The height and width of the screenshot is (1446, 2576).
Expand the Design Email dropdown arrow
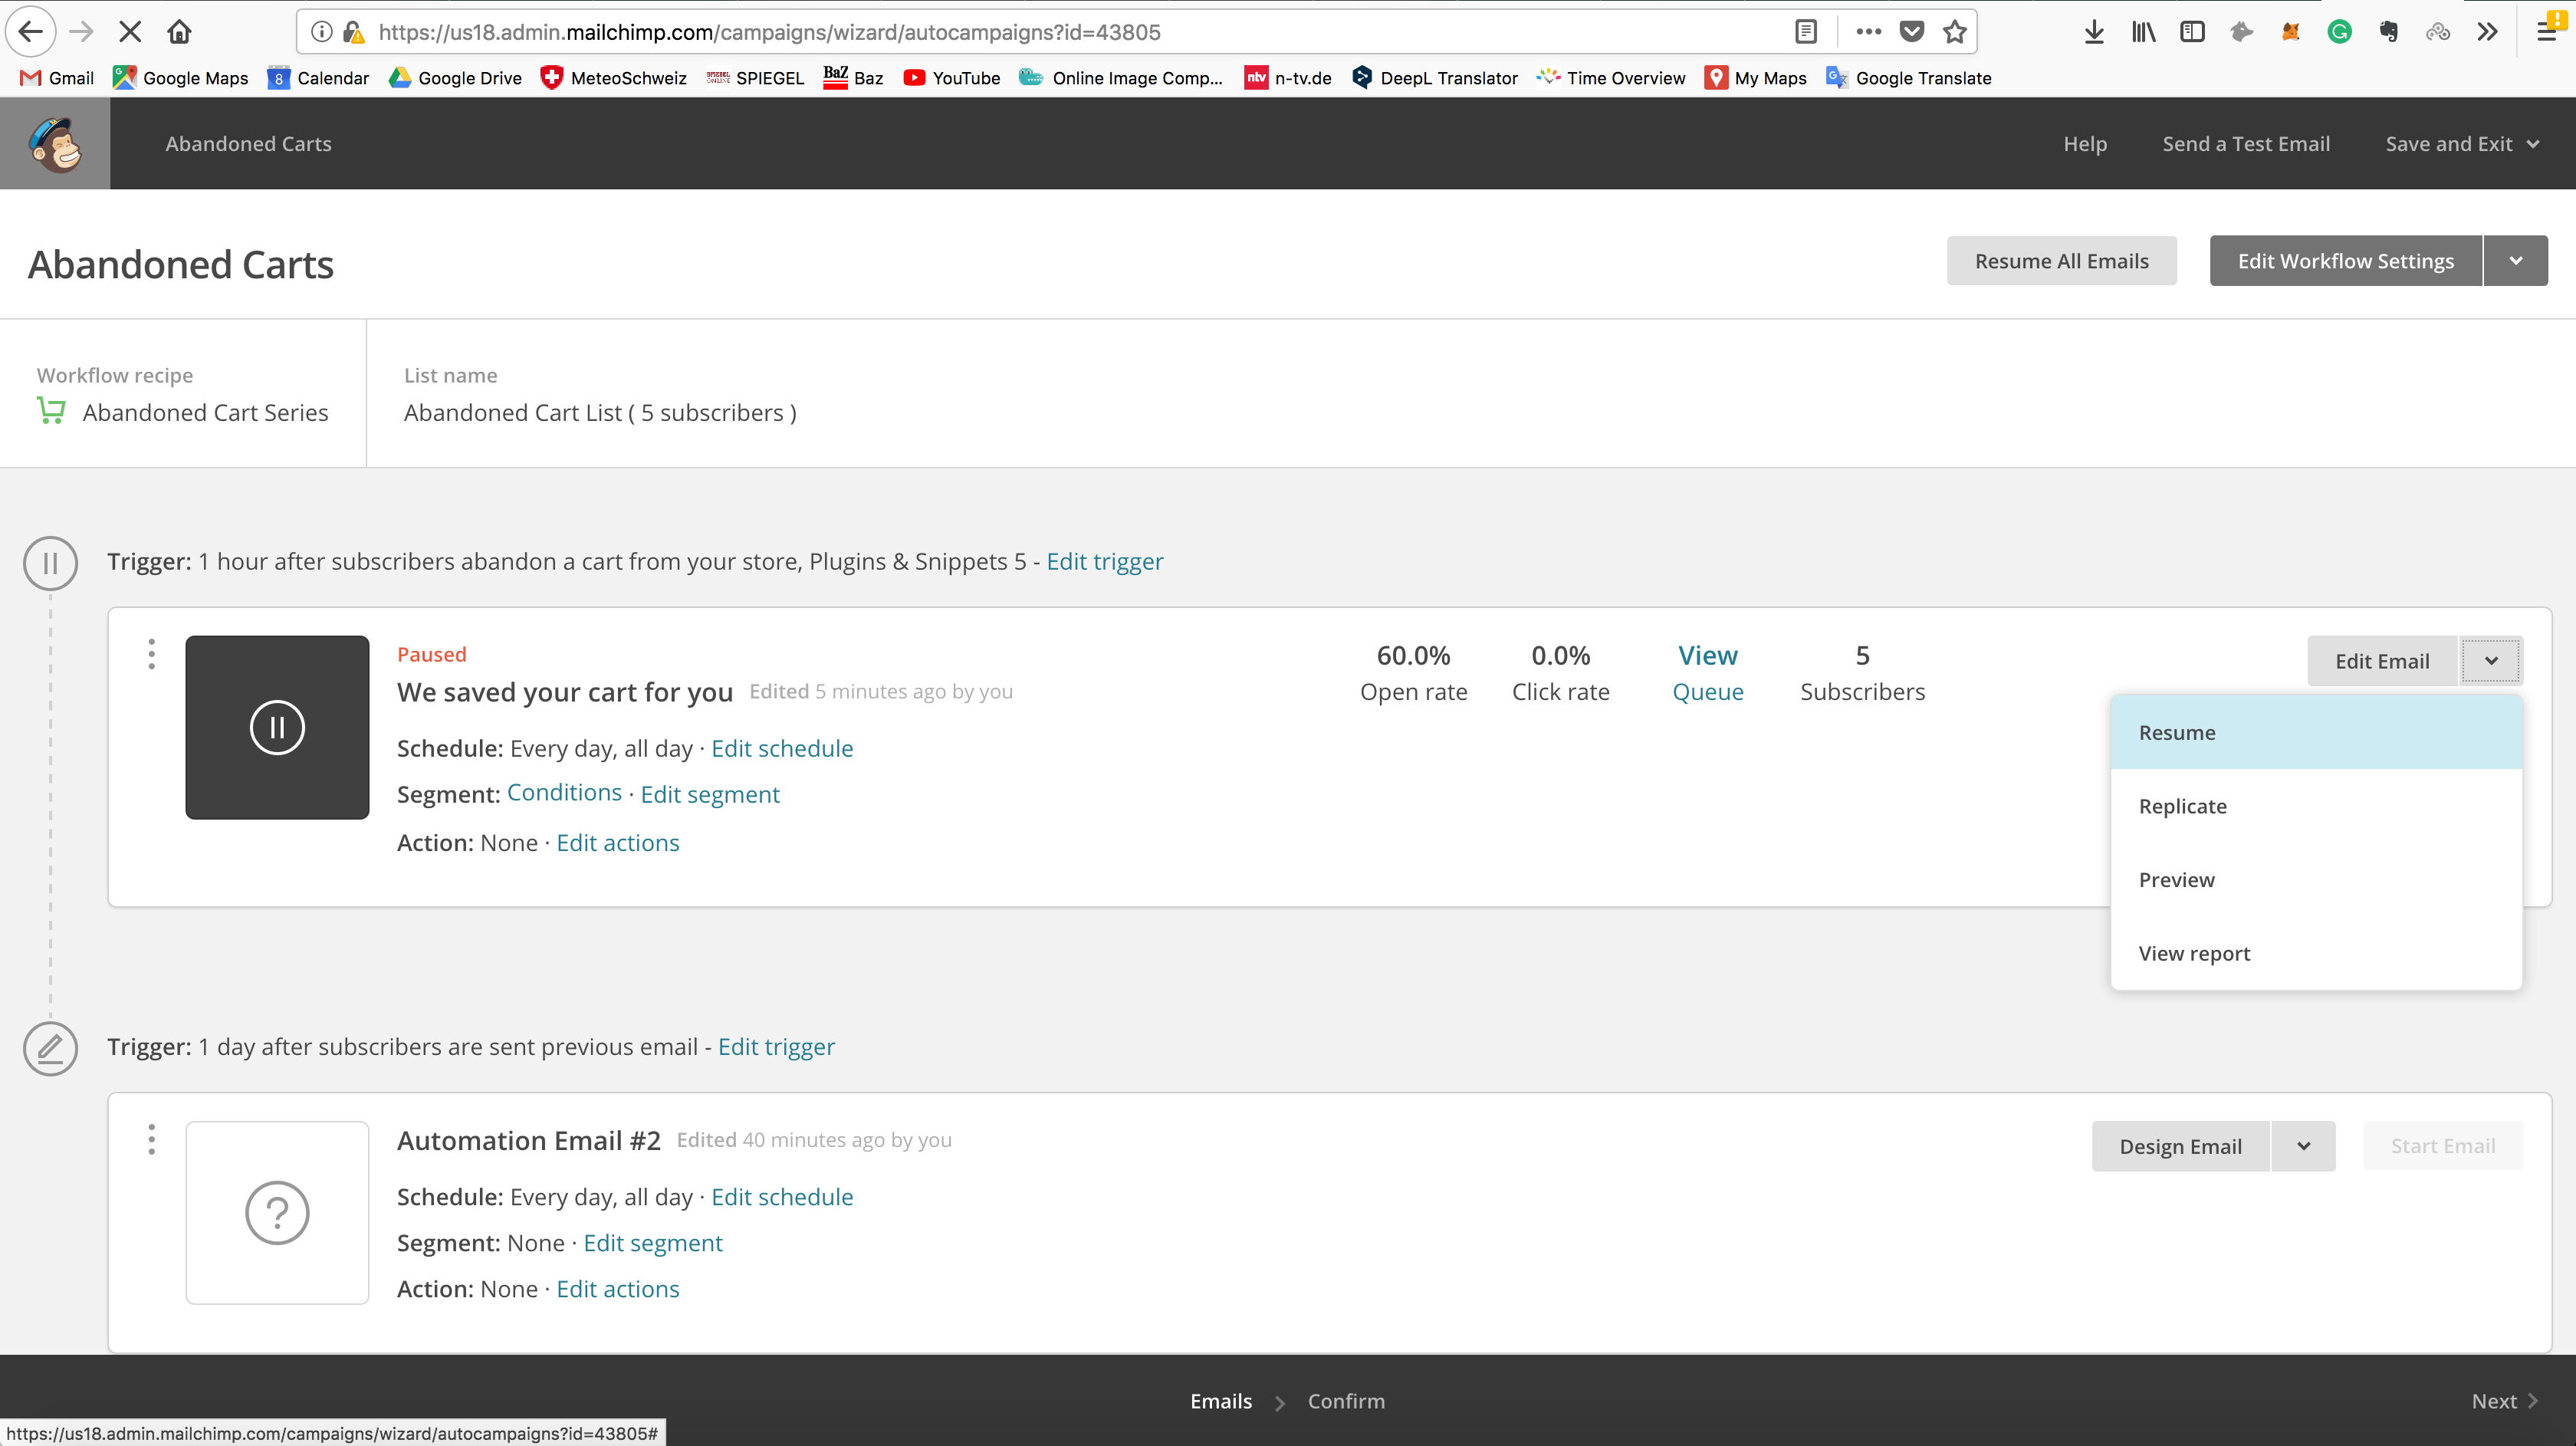point(2304,1146)
